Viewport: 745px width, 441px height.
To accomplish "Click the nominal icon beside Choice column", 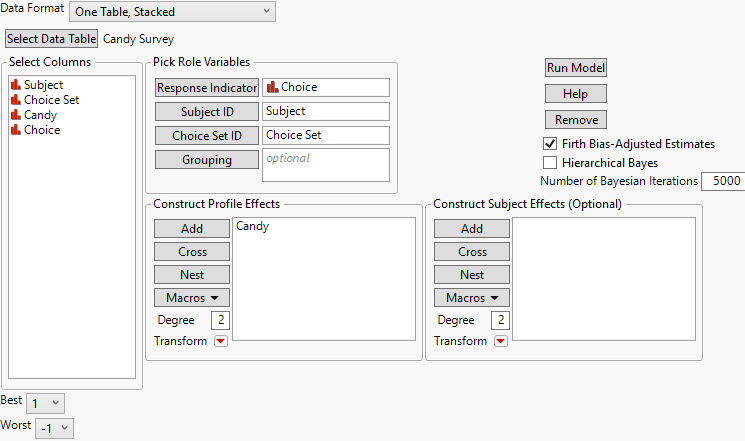I will 16,130.
